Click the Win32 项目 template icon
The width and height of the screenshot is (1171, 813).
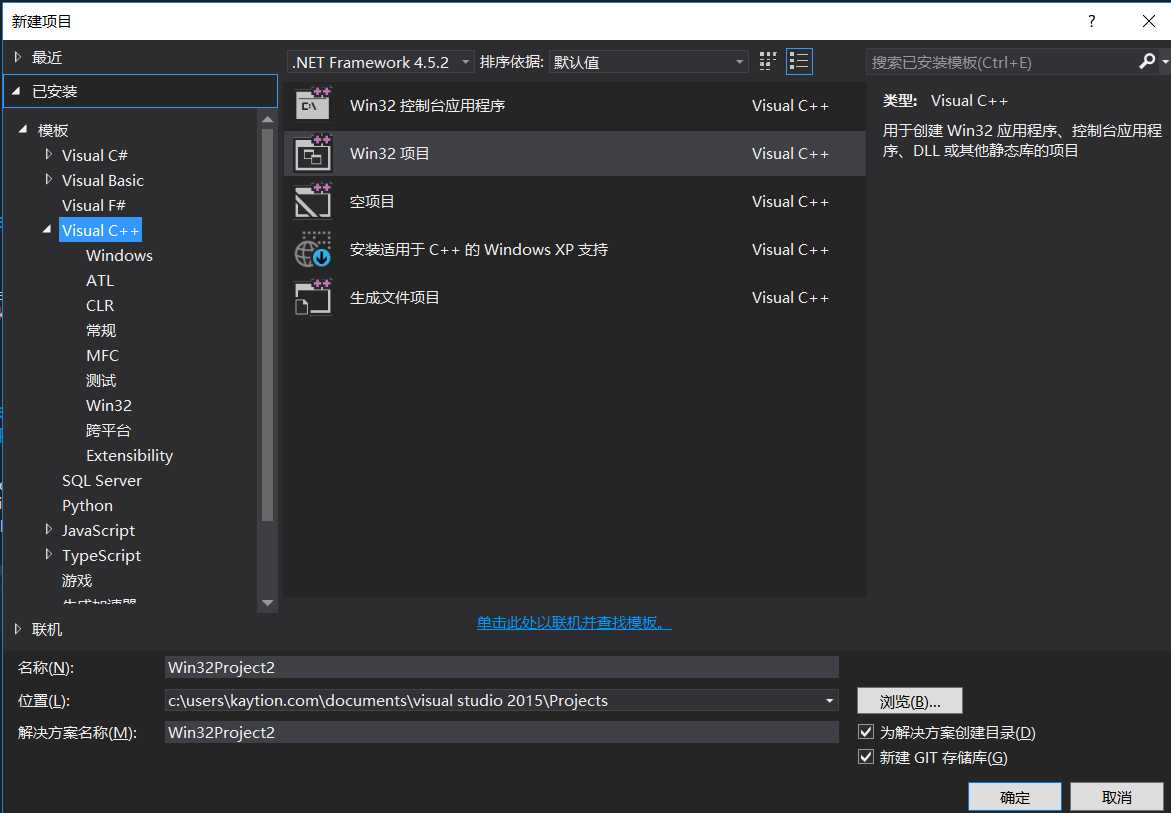pyautogui.click(x=313, y=154)
